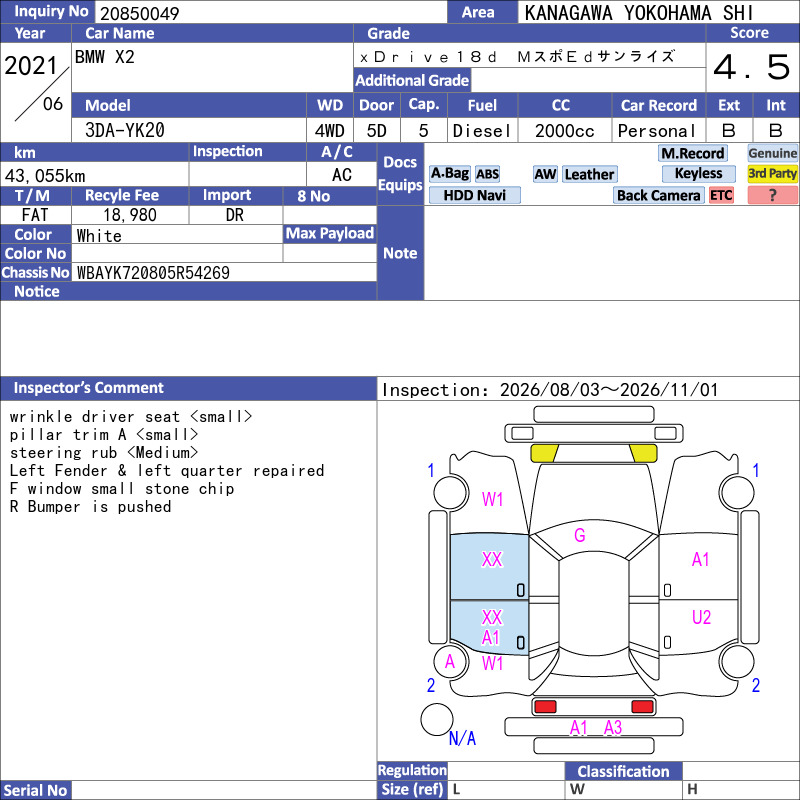The width and height of the screenshot is (800, 800).
Task: Click the 2000cc engine value
Action: click(x=565, y=131)
